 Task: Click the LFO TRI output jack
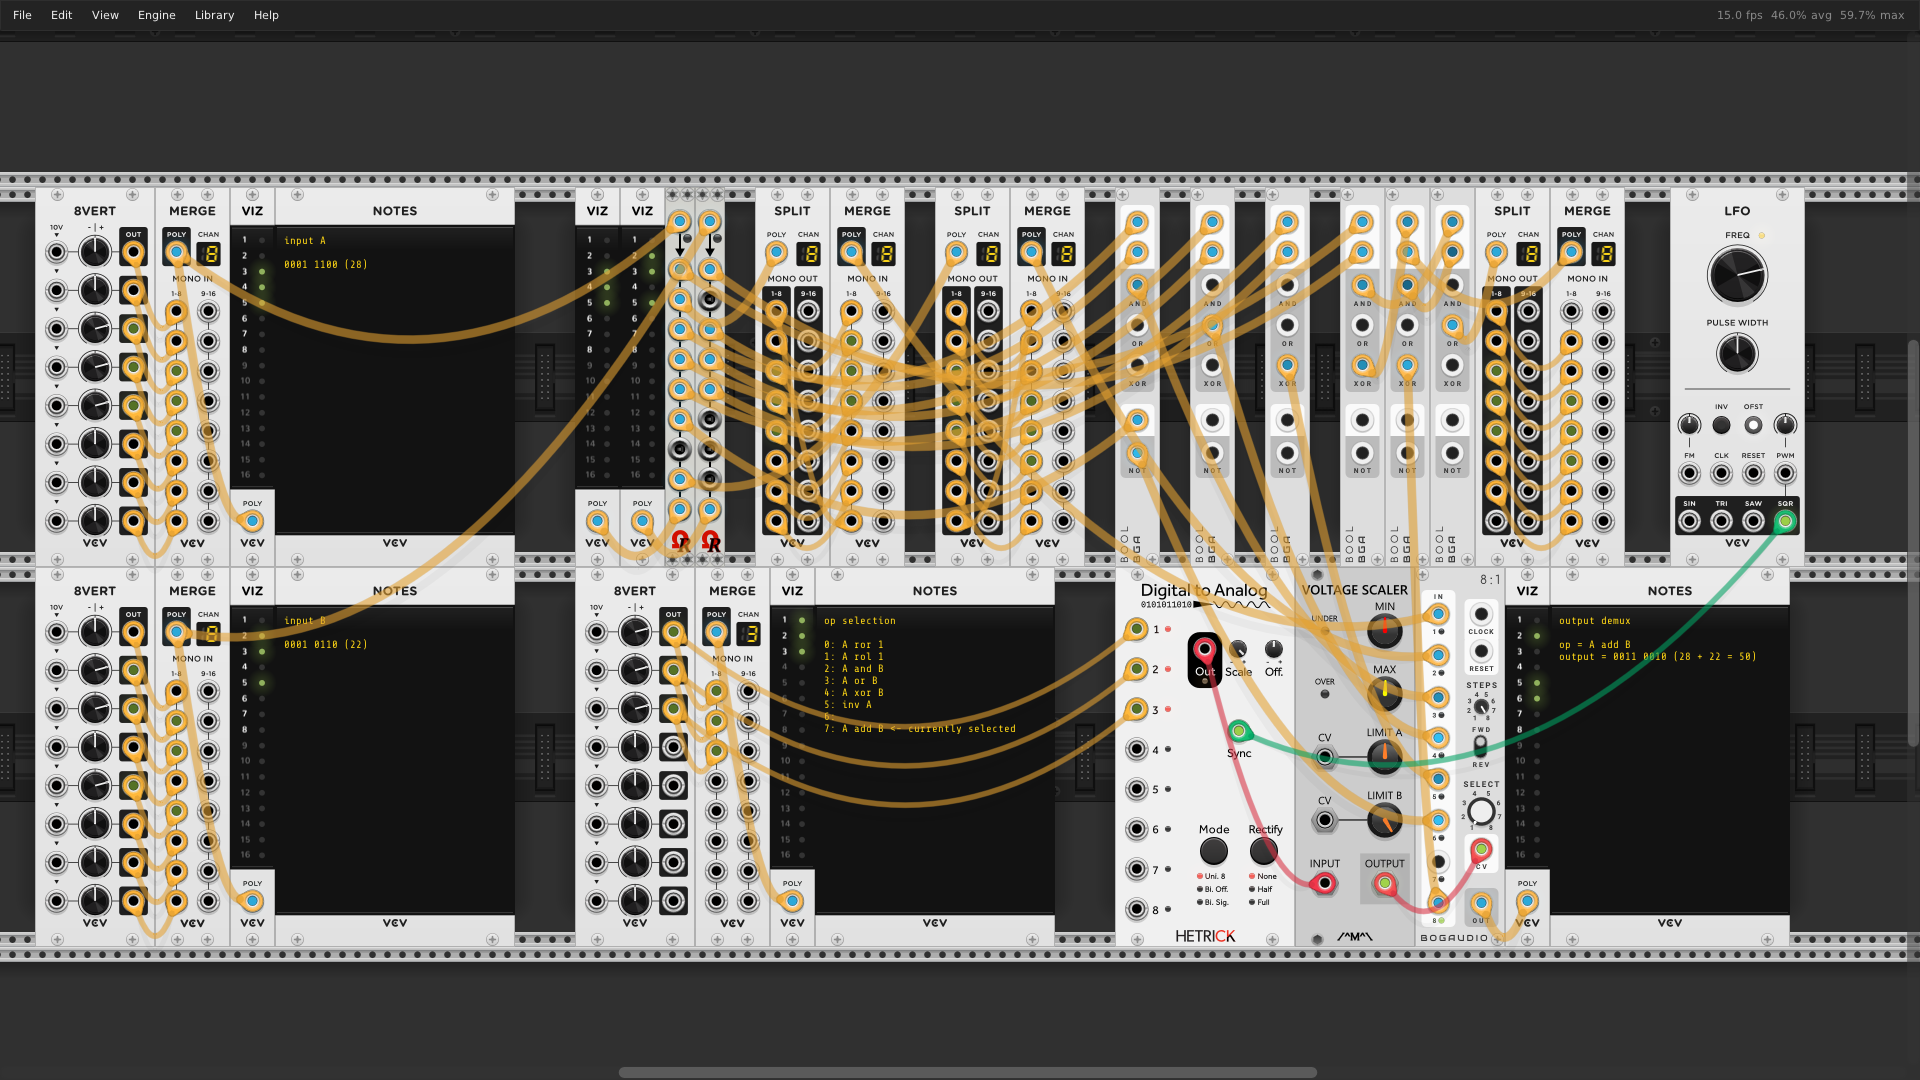pyautogui.click(x=1721, y=521)
